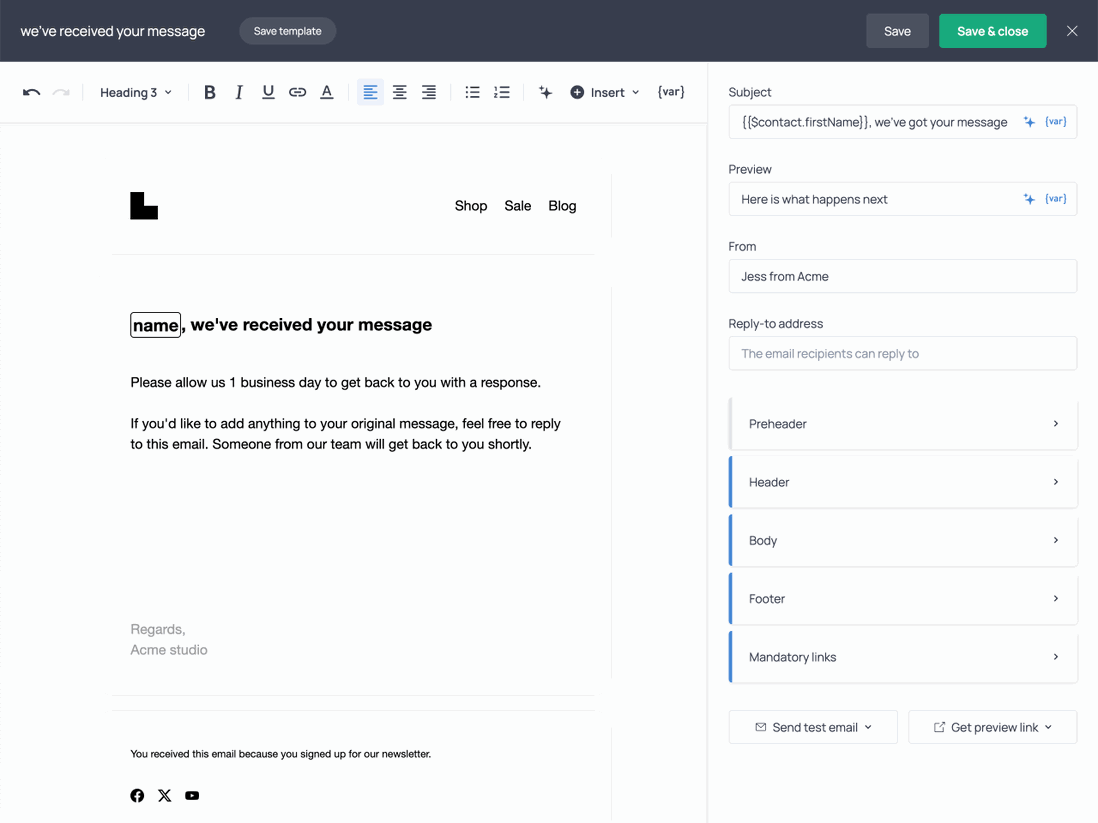Apply bold formatting to text
Viewport: 1098px width, 823px height.
[x=210, y=91]
